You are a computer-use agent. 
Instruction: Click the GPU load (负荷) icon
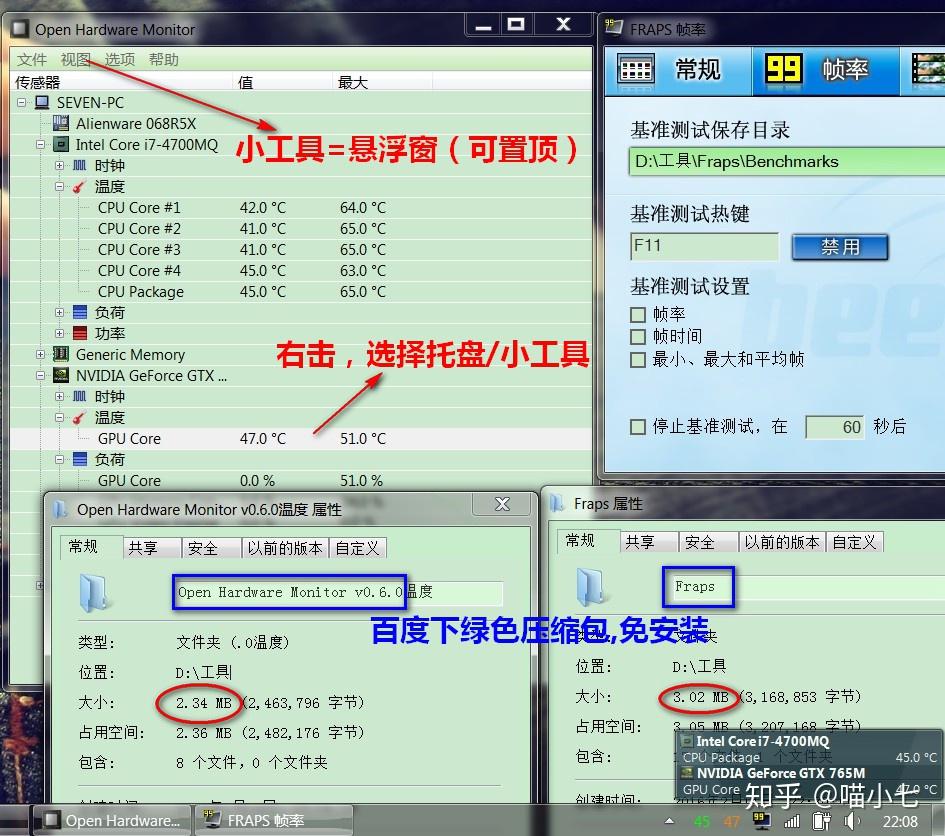point(80,459)
